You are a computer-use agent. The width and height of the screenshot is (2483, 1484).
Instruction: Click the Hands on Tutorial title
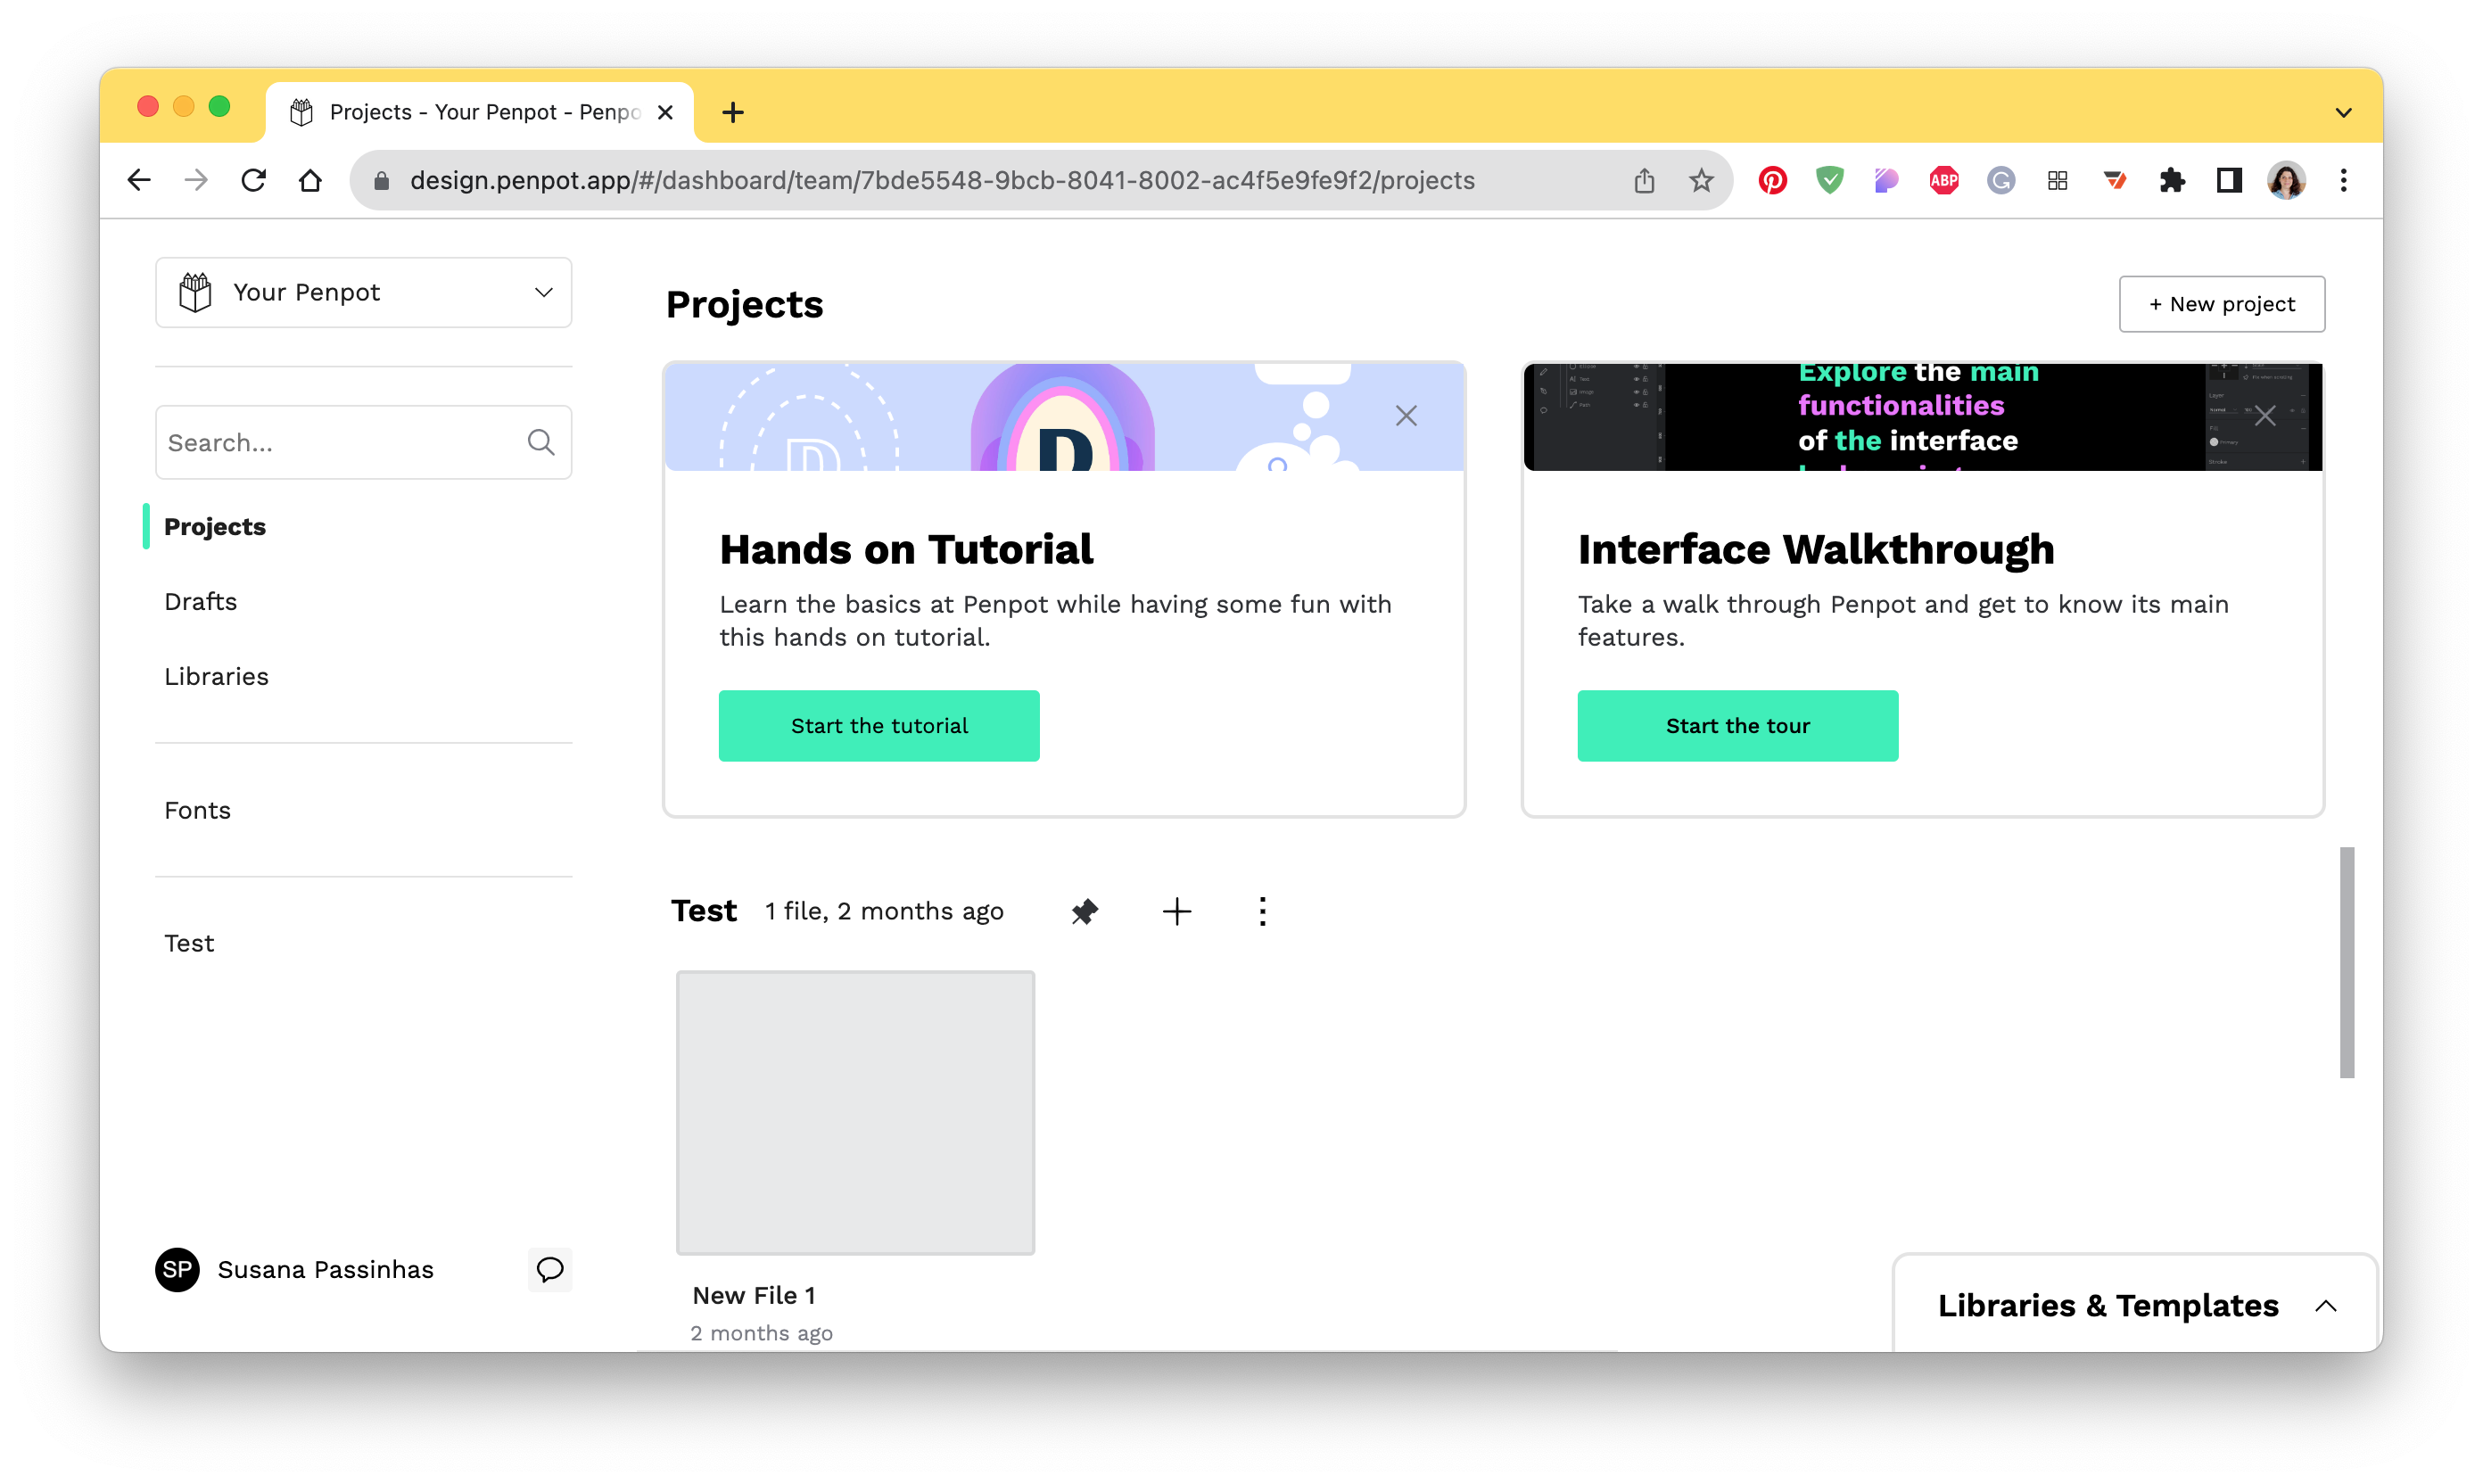click(906, 549)
